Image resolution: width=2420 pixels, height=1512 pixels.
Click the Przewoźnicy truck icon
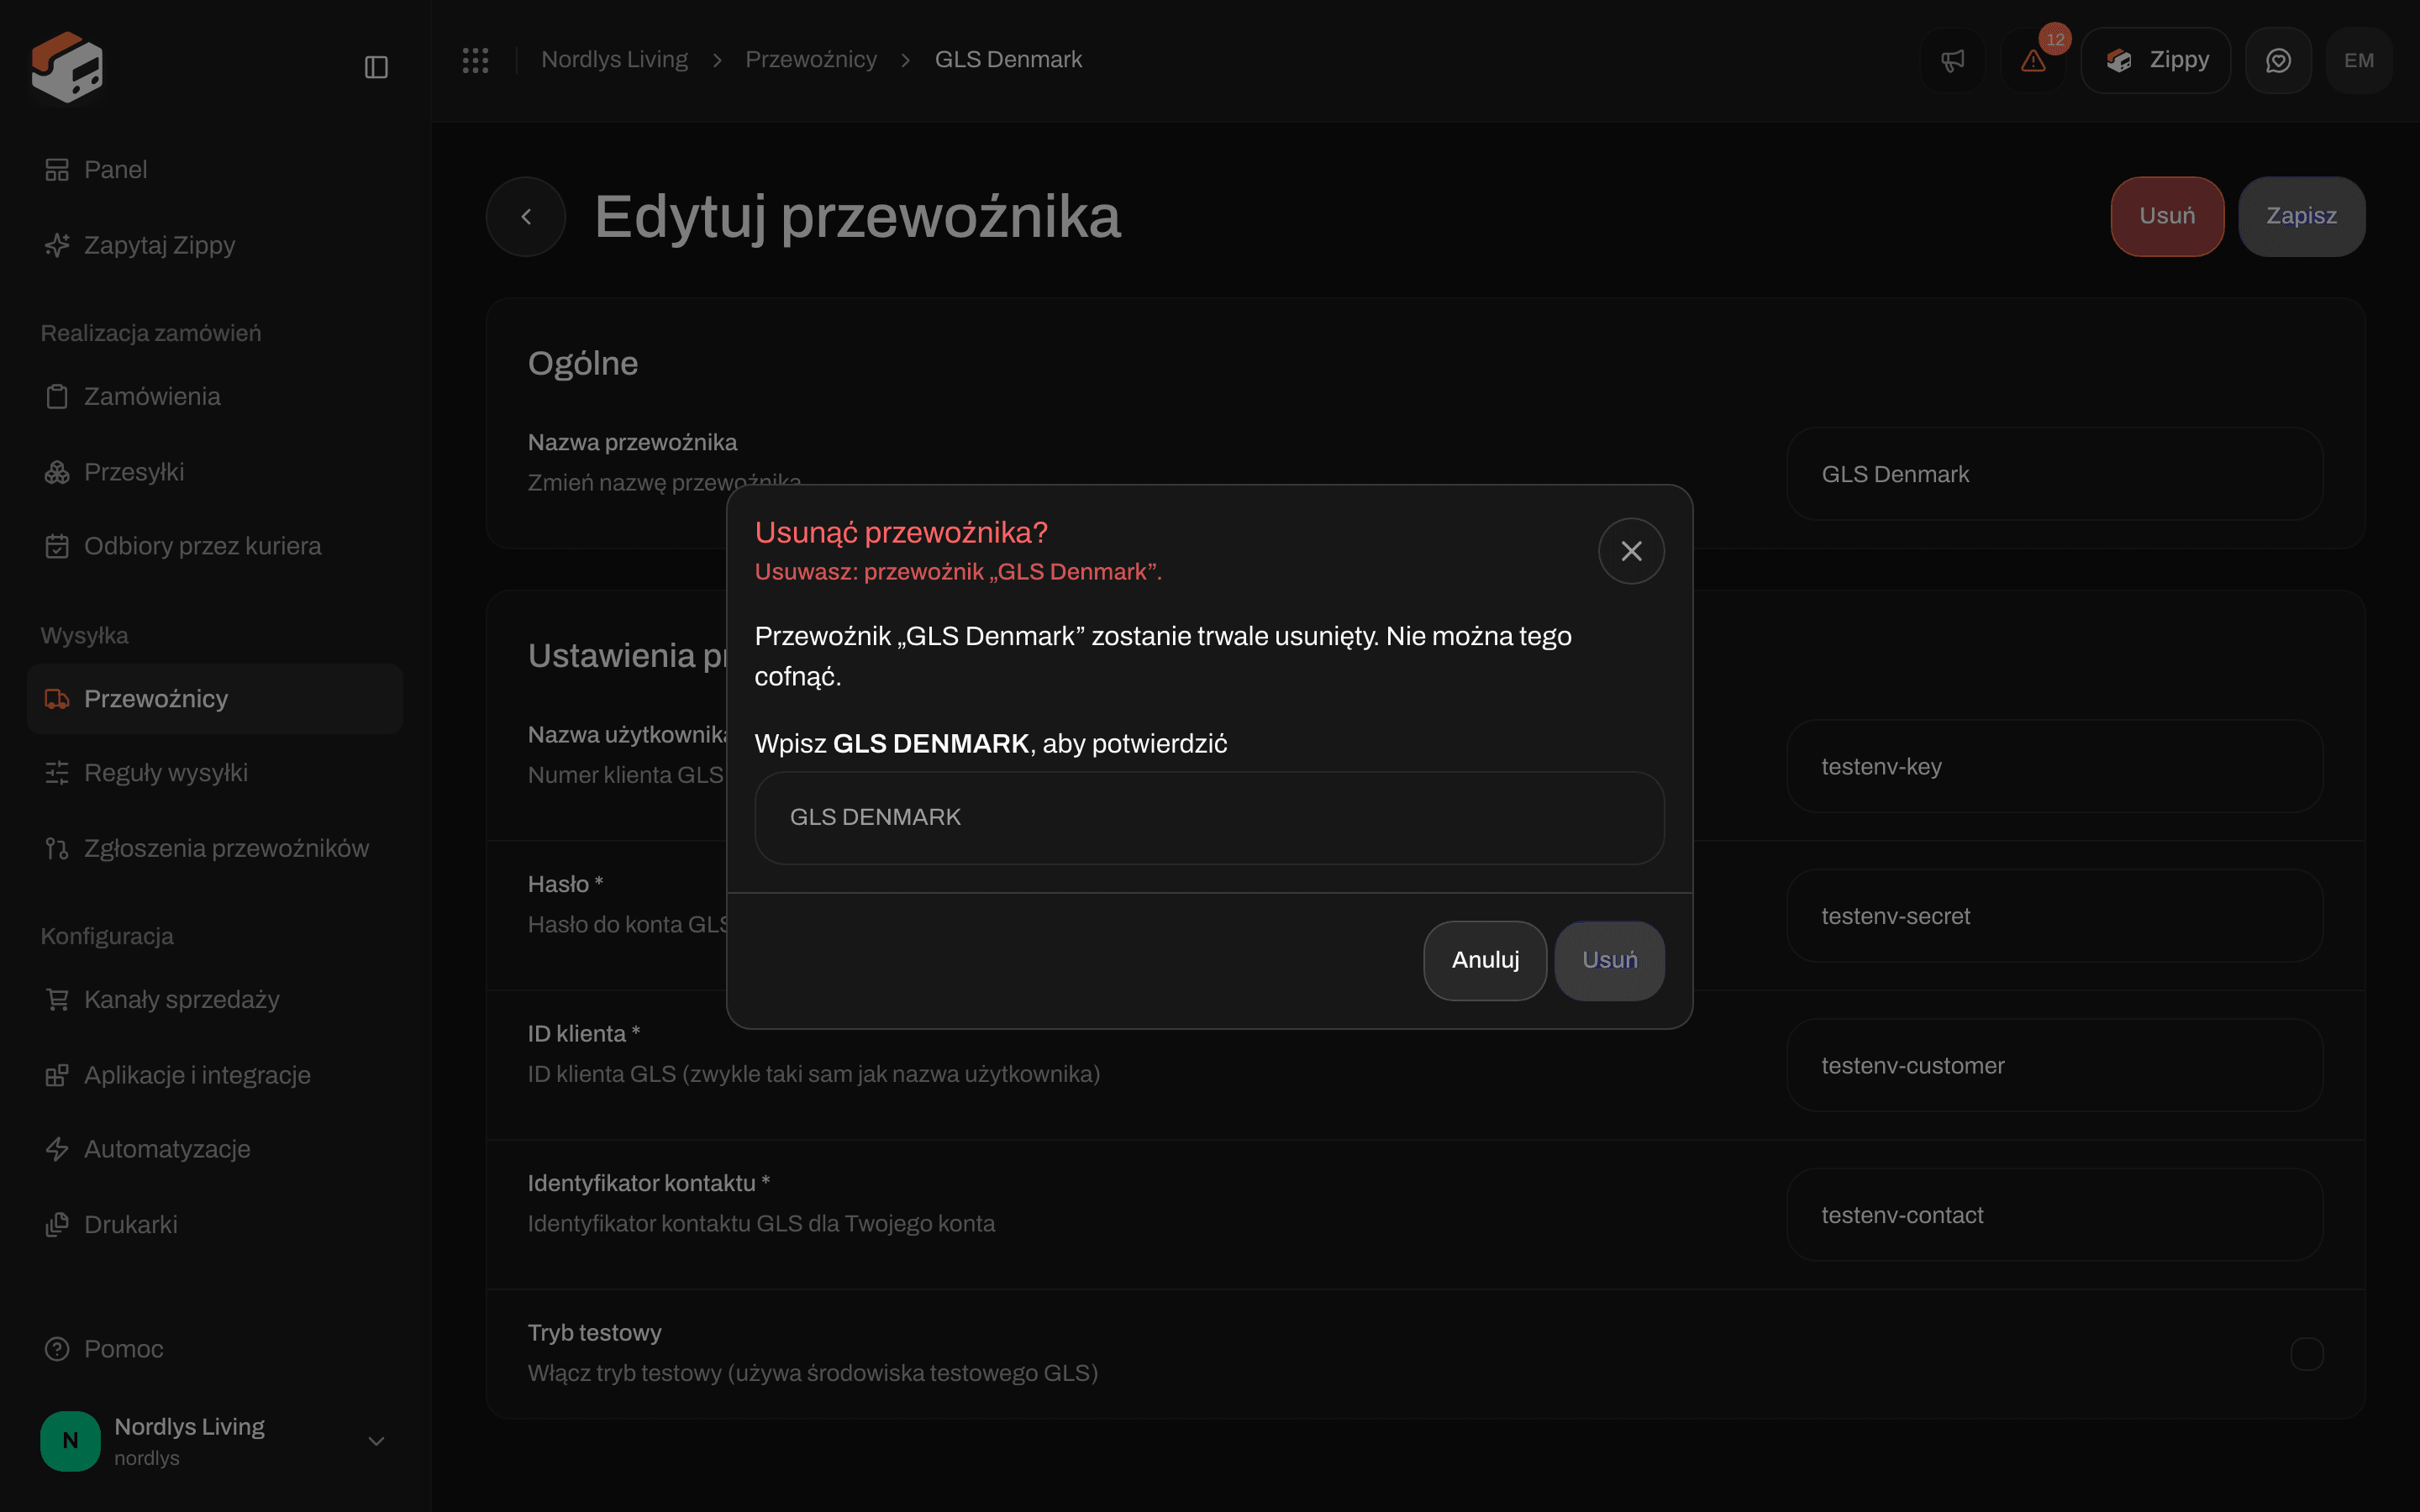coord(57,699)
